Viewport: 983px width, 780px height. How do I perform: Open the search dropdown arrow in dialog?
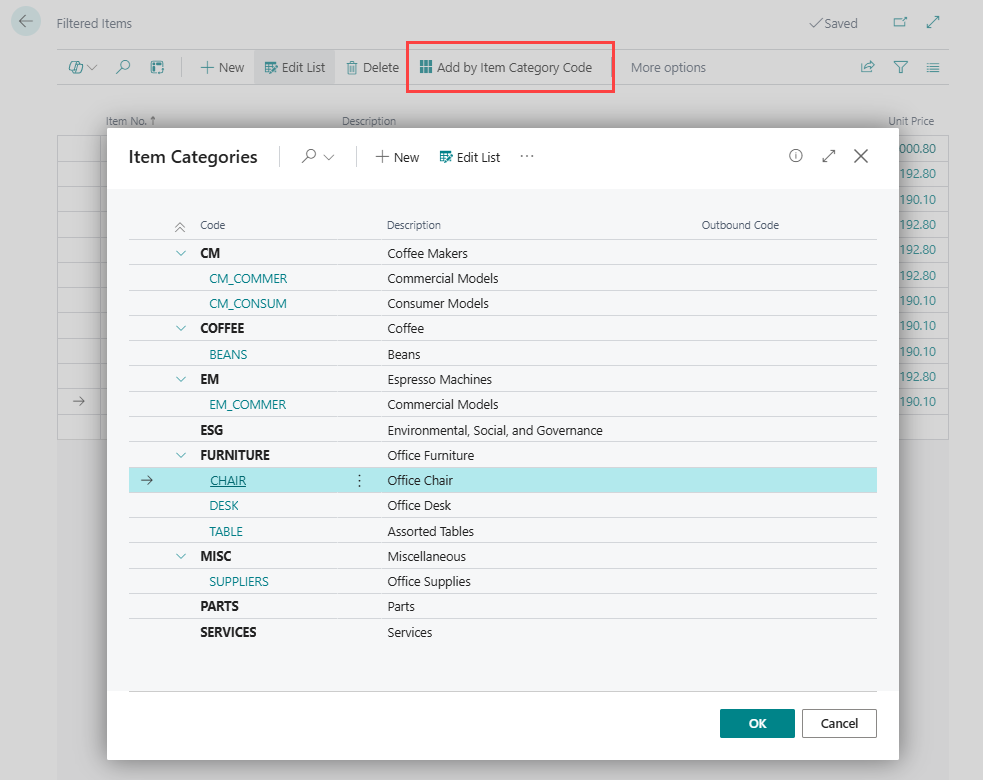[x=329, y=157]
